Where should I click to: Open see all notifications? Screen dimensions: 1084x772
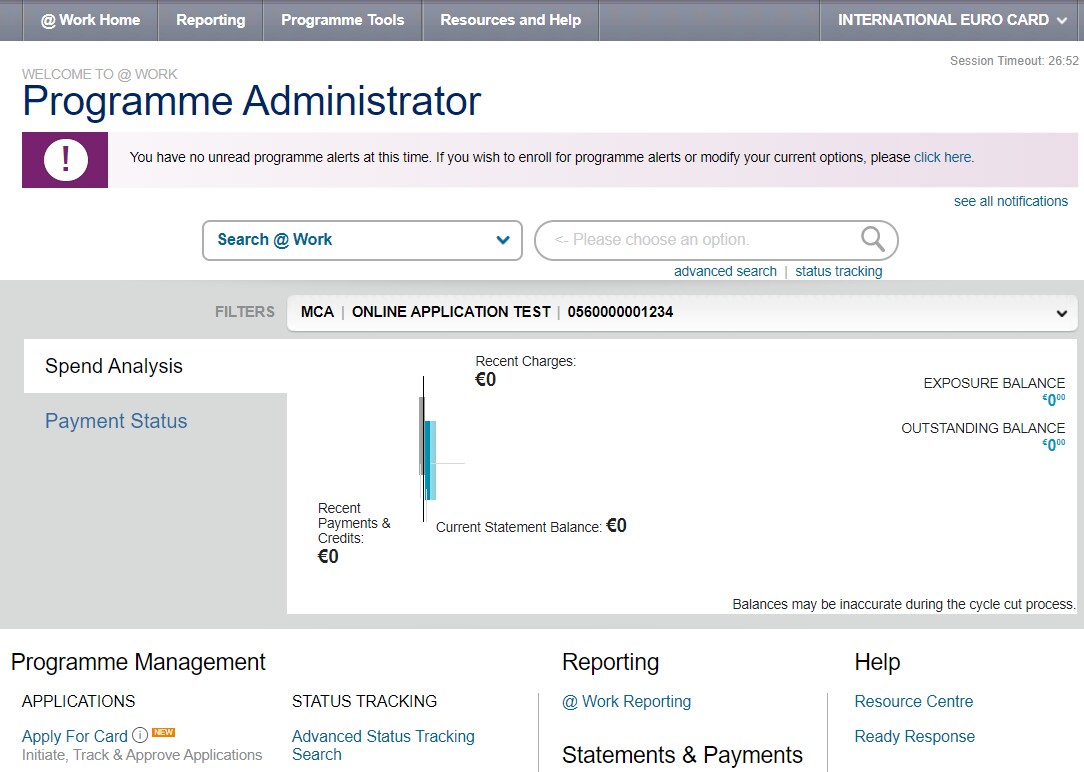1010,201
